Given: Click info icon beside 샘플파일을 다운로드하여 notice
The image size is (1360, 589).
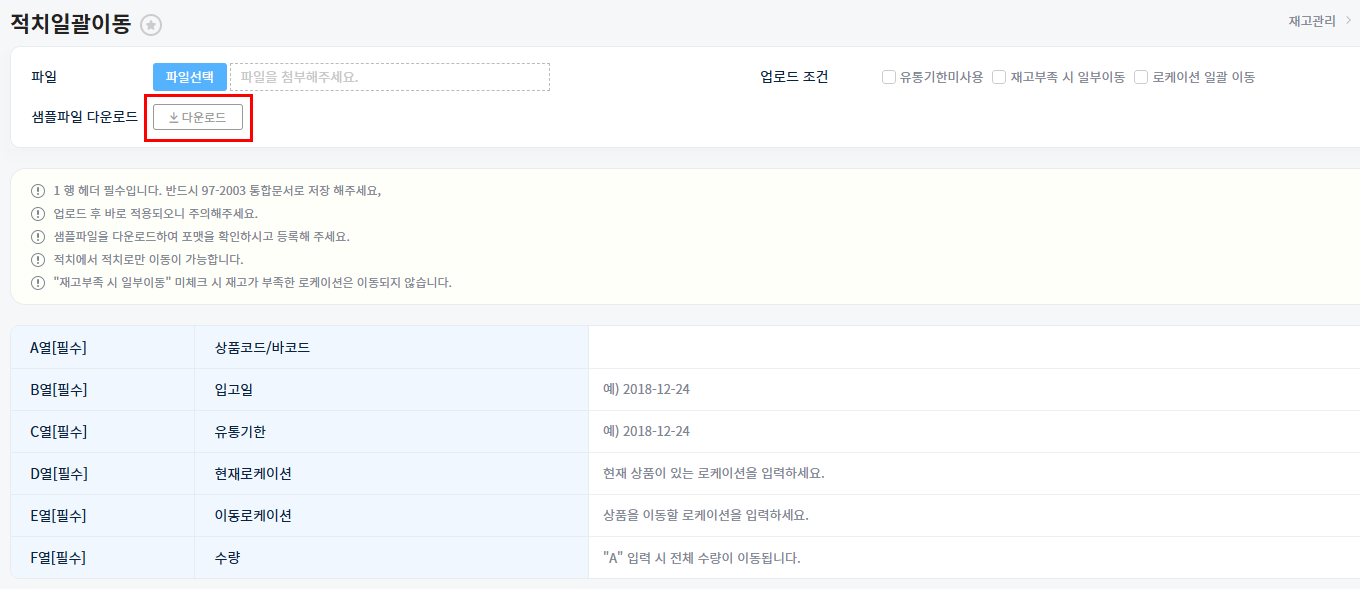Looking at the screenshot, I should pyautogui.click(x=38, y=237).
